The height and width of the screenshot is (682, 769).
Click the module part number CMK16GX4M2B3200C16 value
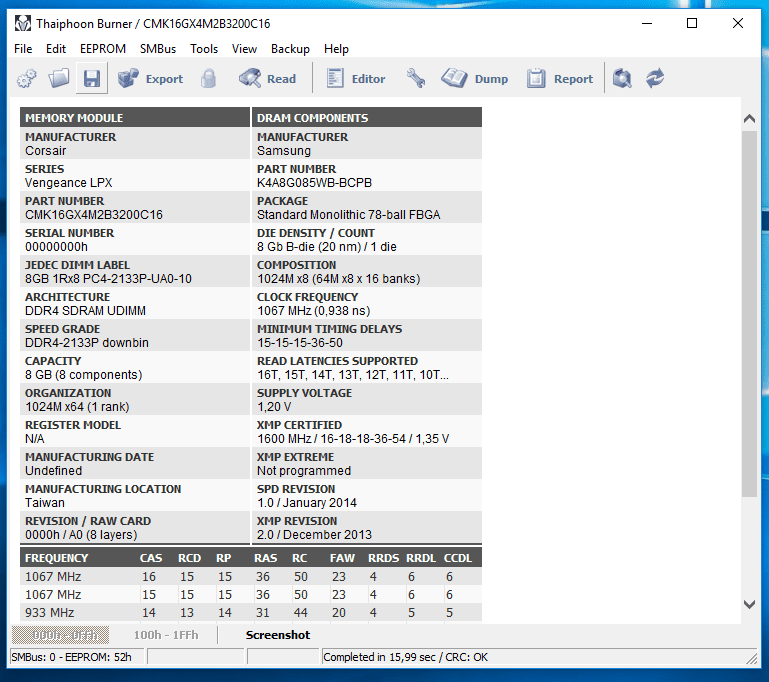[x=94, y=215]
